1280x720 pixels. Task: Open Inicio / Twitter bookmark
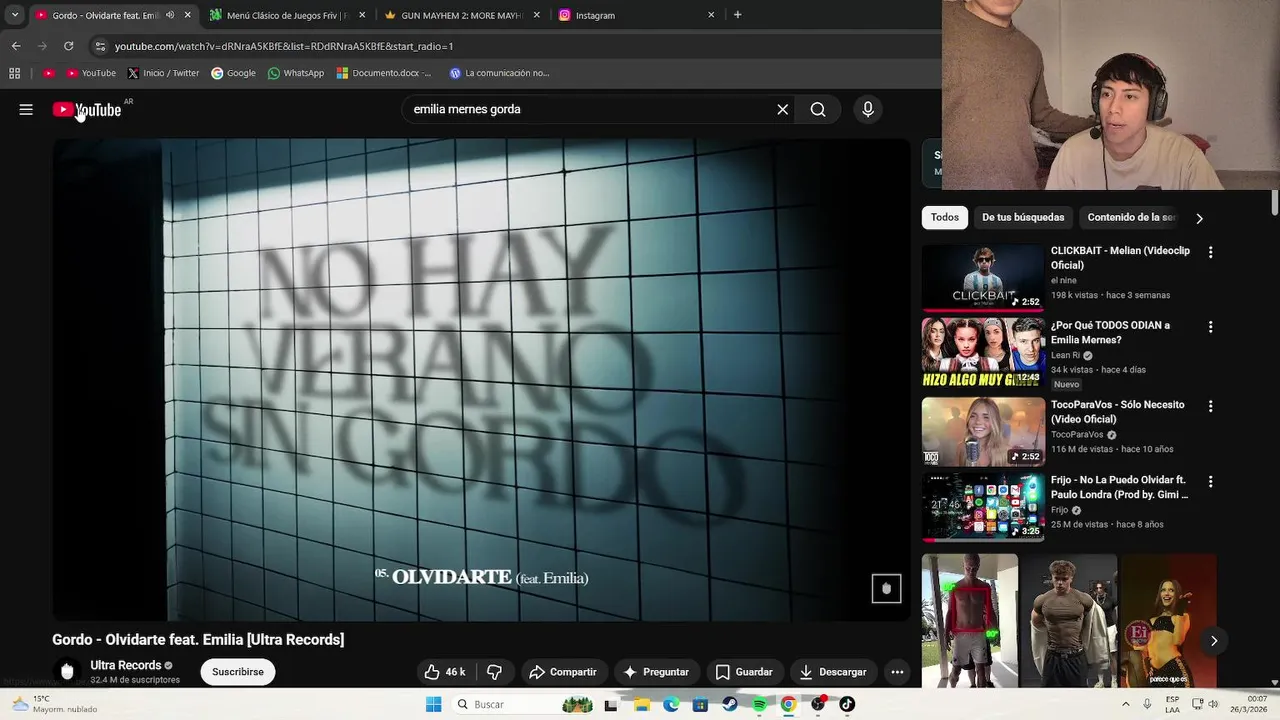[x=163, y=73]
